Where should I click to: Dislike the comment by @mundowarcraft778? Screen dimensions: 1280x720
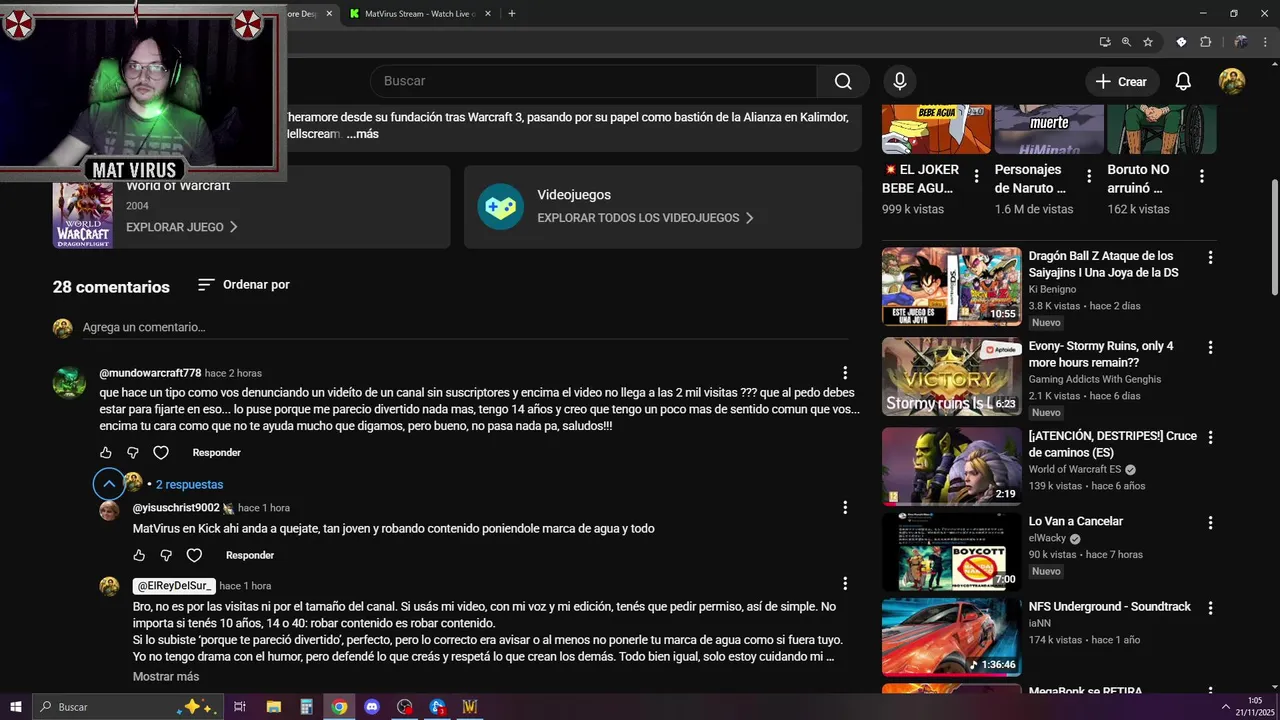tap(133, 453)
